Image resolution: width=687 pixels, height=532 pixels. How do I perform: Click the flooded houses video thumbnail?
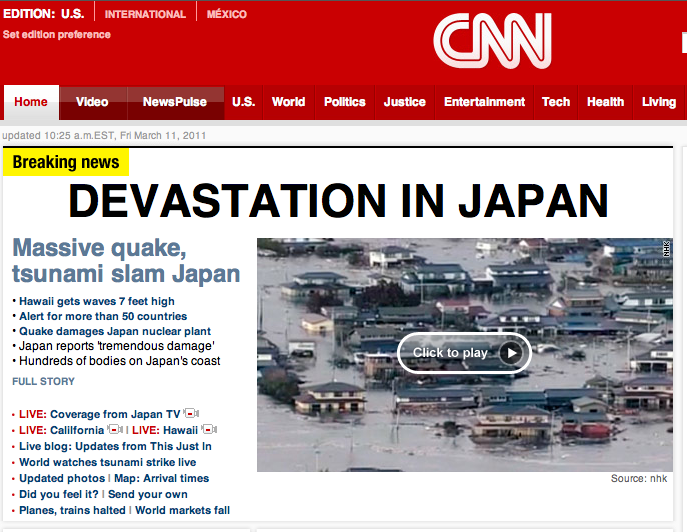pyautogui.click(x=465, y=355)
